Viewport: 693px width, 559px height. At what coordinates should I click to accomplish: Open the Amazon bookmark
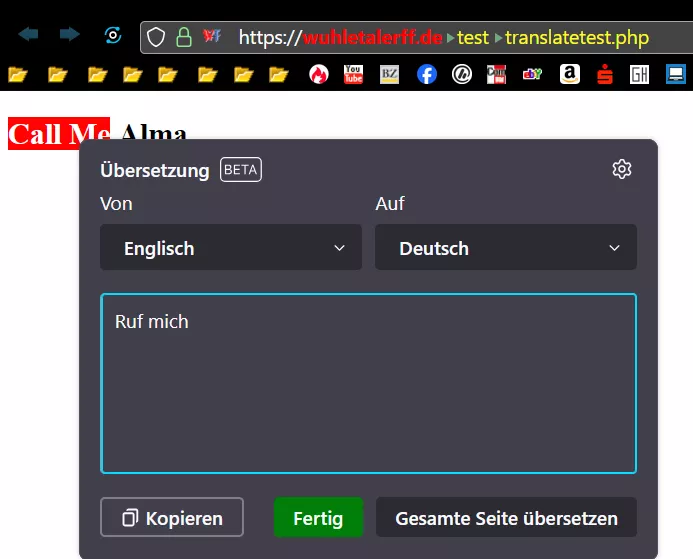(570, 74)
